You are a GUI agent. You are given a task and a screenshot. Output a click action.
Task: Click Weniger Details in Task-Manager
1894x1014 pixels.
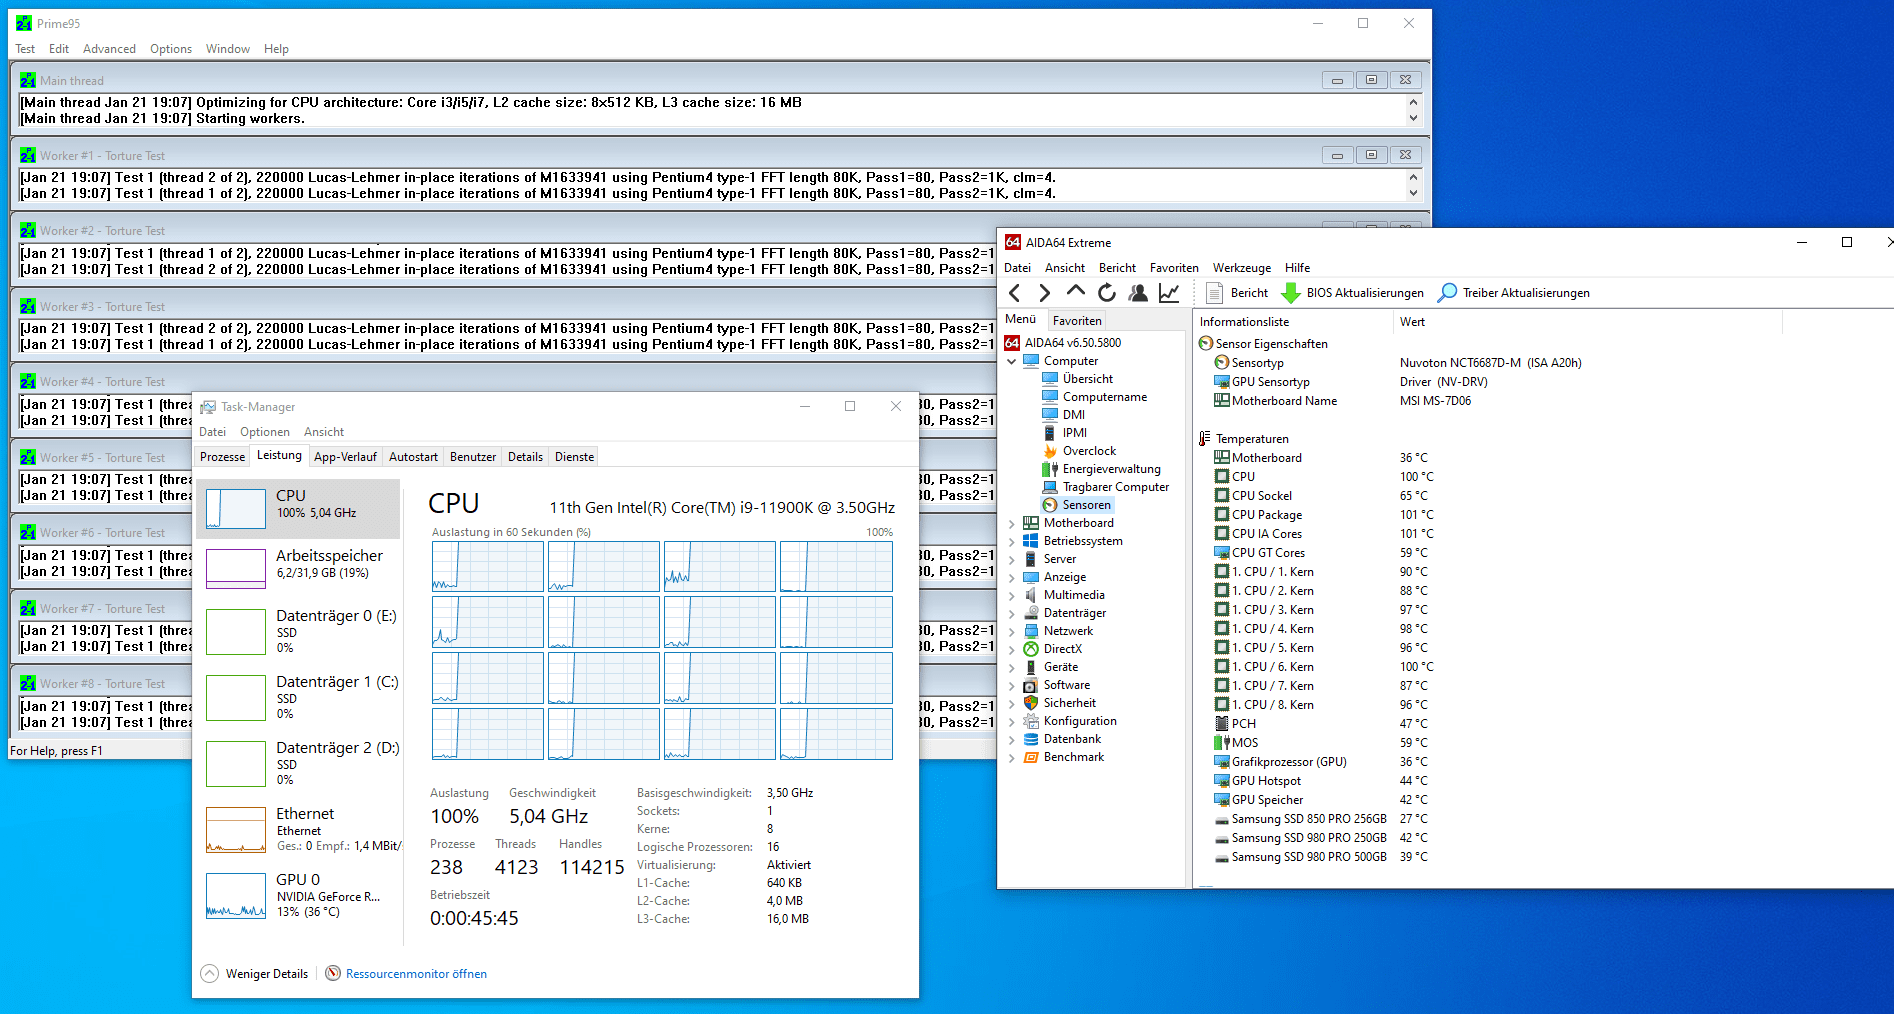pyautogui.click(x=255, y=974)
